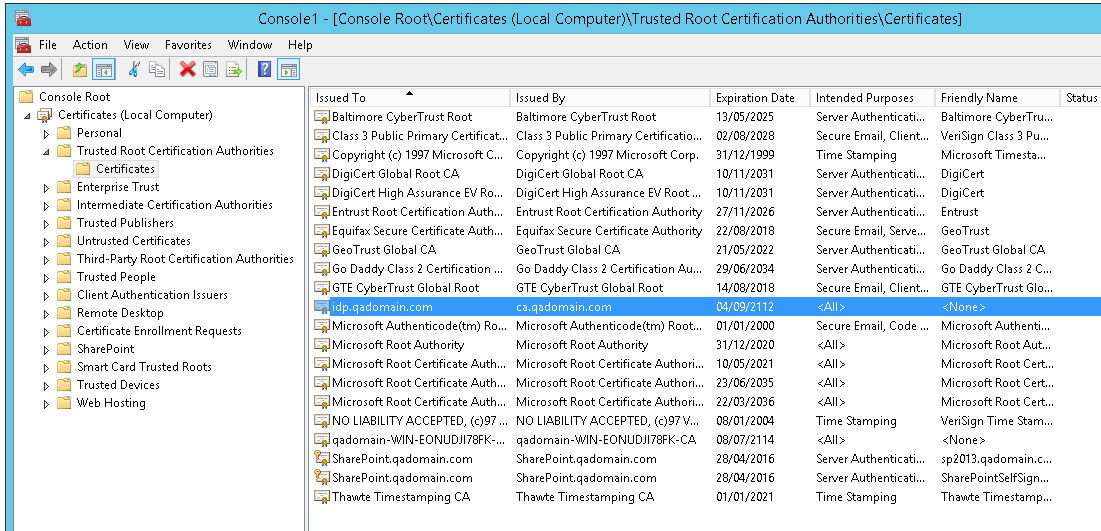This screenshot has height=531, width=1101.
Task: Click the Back arrow in the toolbar
Action: click(x=25, y=69)
